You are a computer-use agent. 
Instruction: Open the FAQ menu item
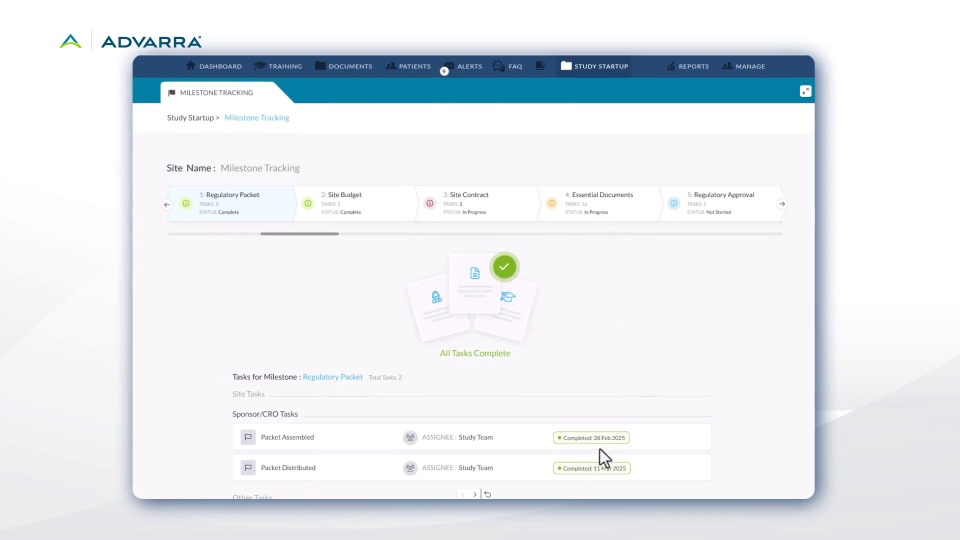(x=508, y=66)
